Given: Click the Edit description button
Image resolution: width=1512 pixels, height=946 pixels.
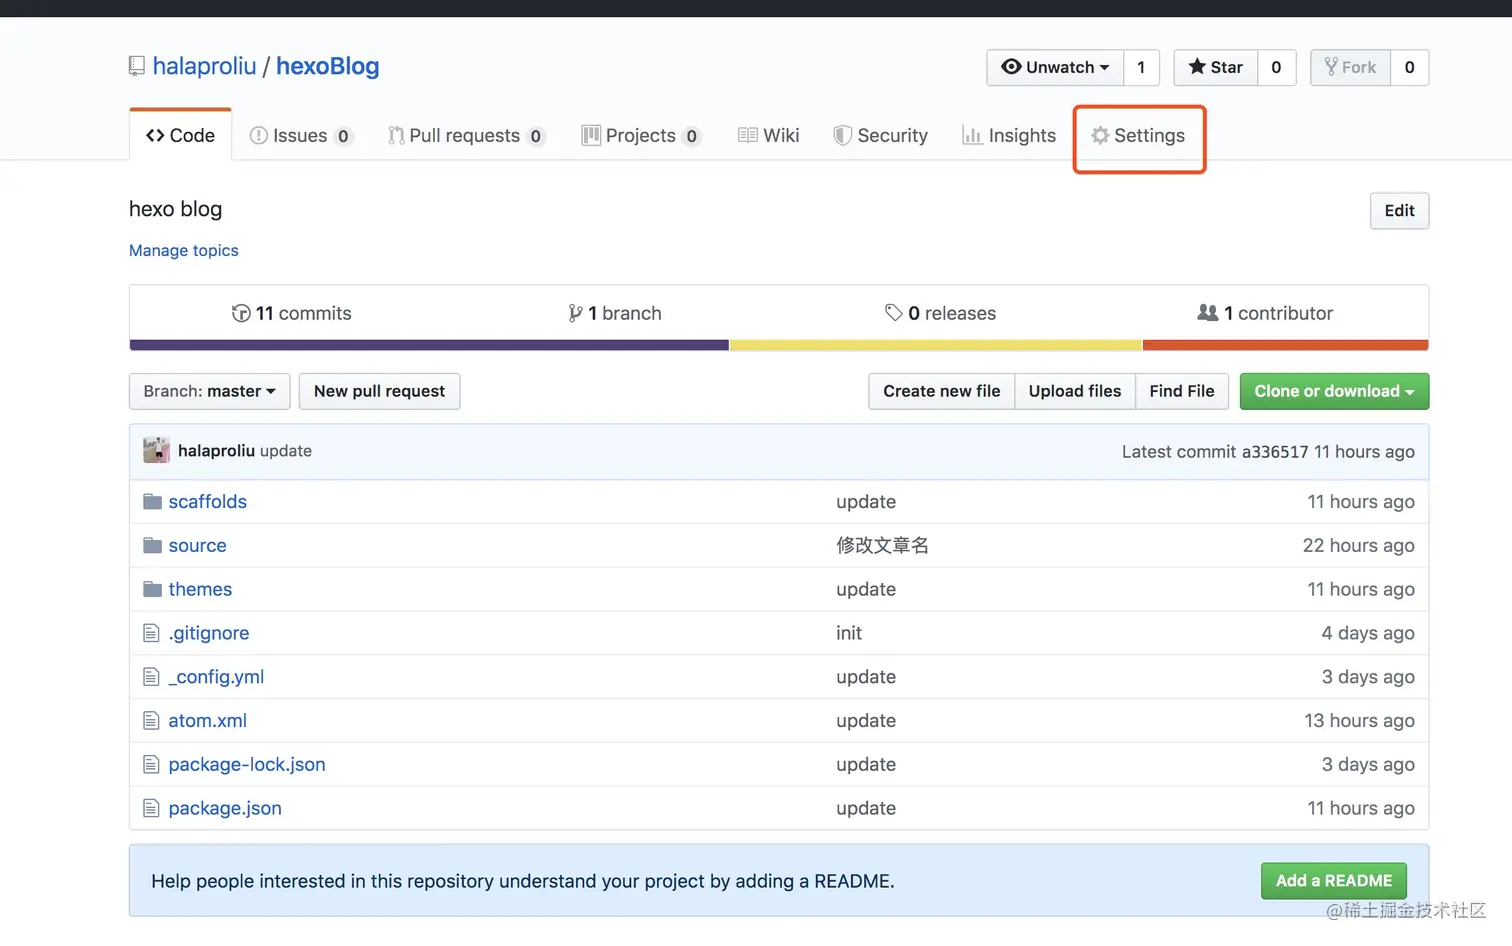Looking at the screenshot, I should pyautogui.click(x=1399, y=210).
